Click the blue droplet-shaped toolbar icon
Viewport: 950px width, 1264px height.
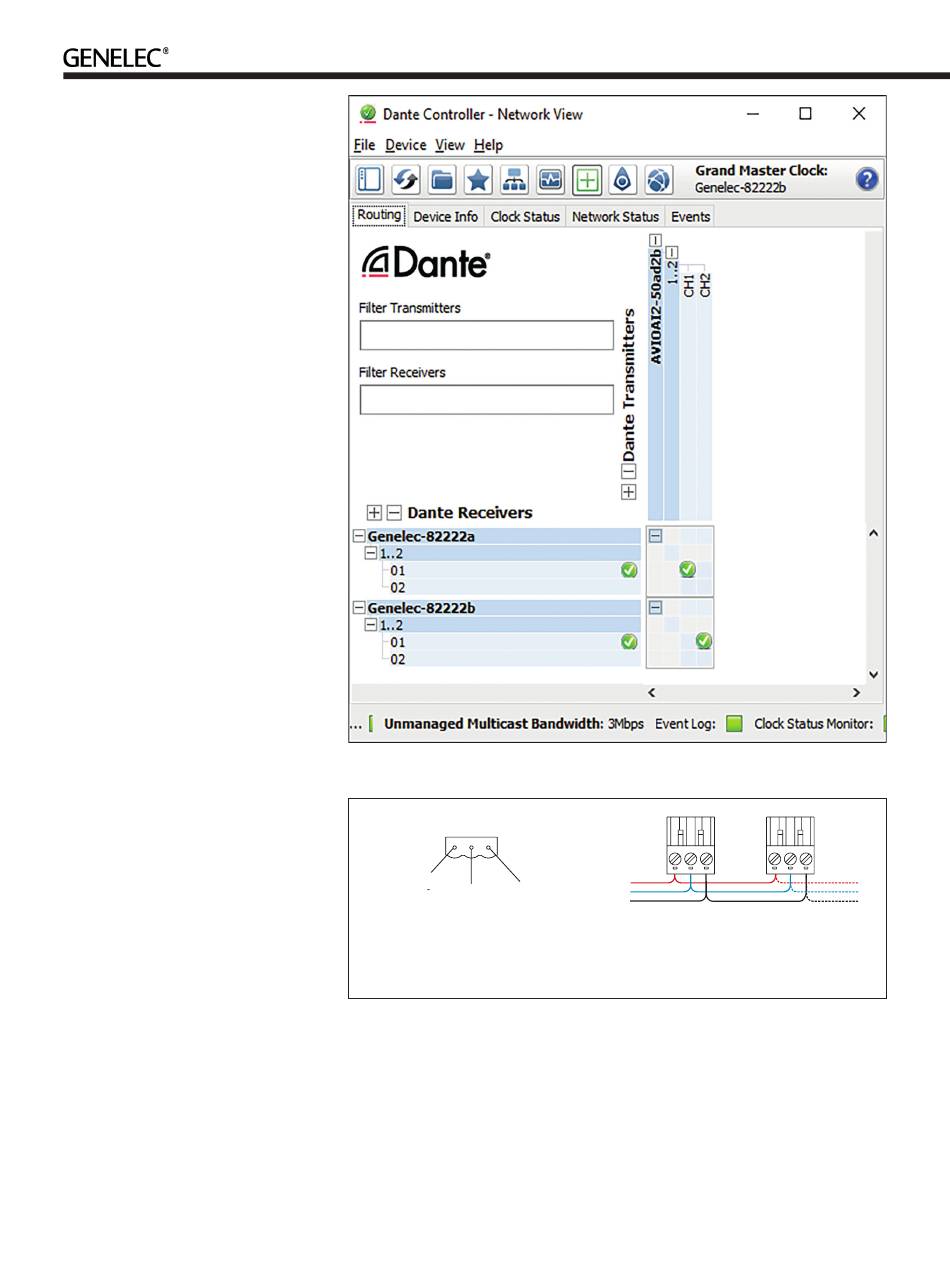pos(622,180)
